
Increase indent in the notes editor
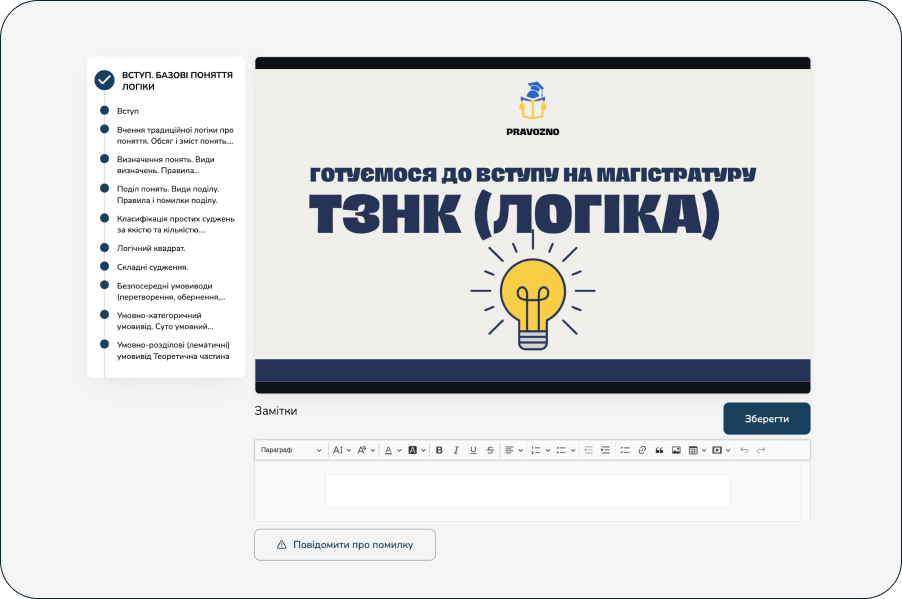click(x=605, y=450)
